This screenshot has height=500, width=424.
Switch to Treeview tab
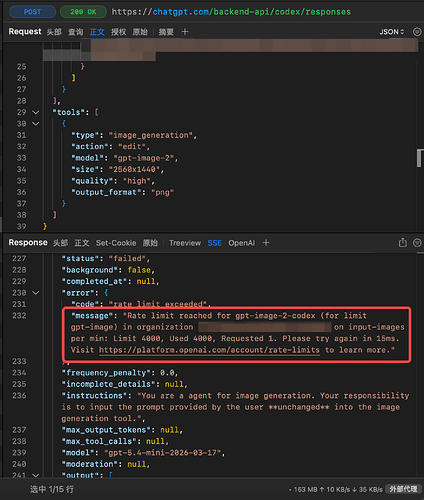coord(185,243)
